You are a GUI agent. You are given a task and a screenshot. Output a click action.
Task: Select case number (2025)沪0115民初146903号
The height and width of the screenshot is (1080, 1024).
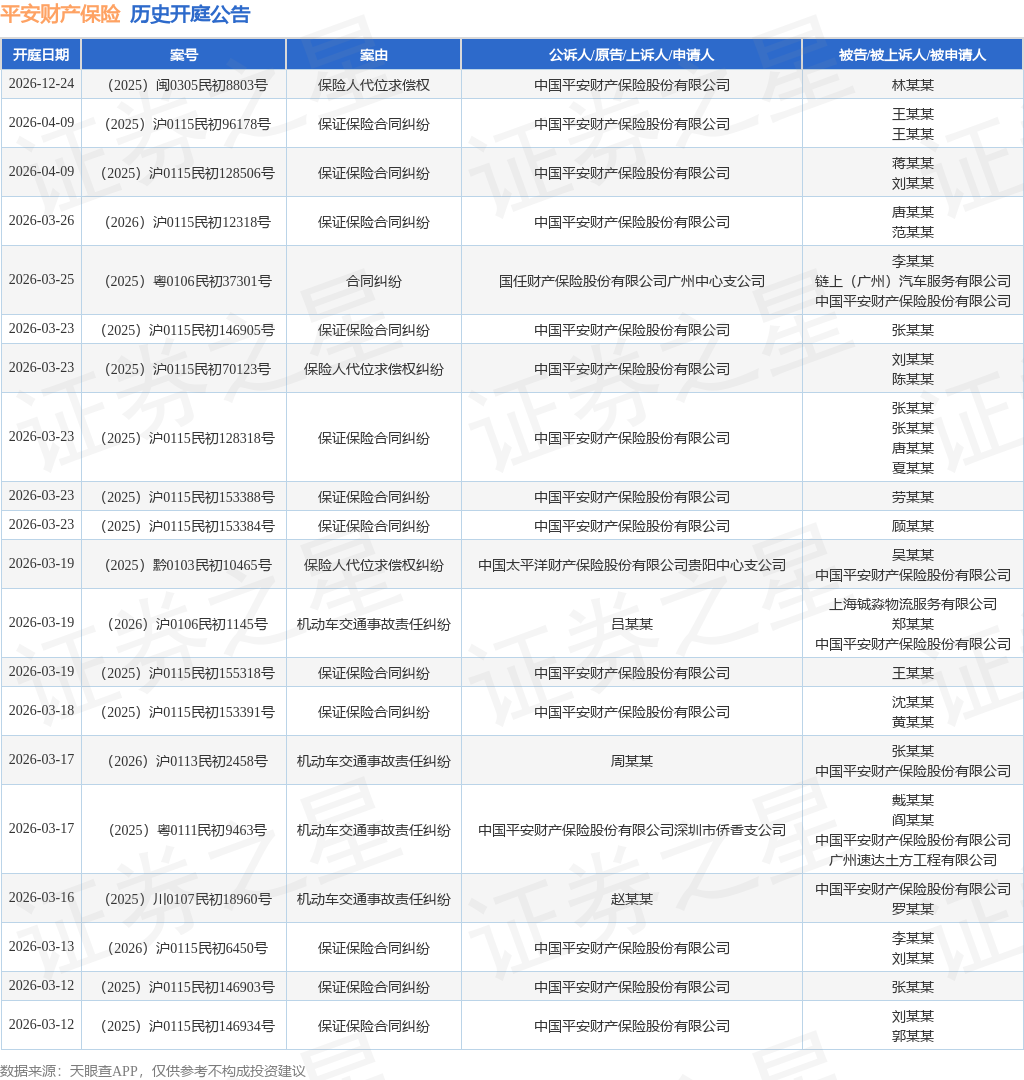184,988
